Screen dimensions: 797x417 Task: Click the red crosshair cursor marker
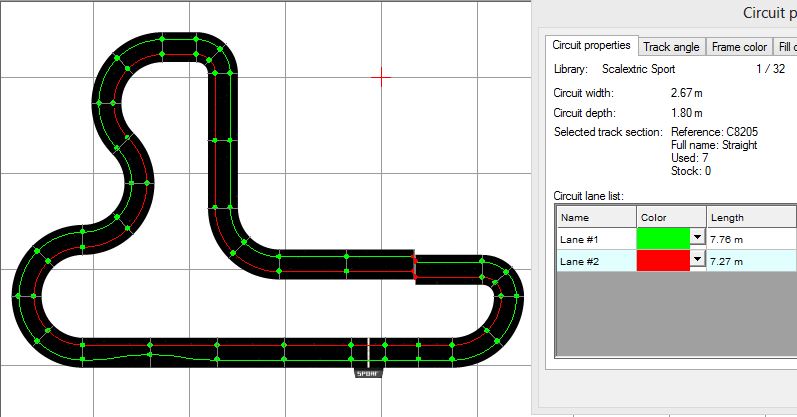381,75
